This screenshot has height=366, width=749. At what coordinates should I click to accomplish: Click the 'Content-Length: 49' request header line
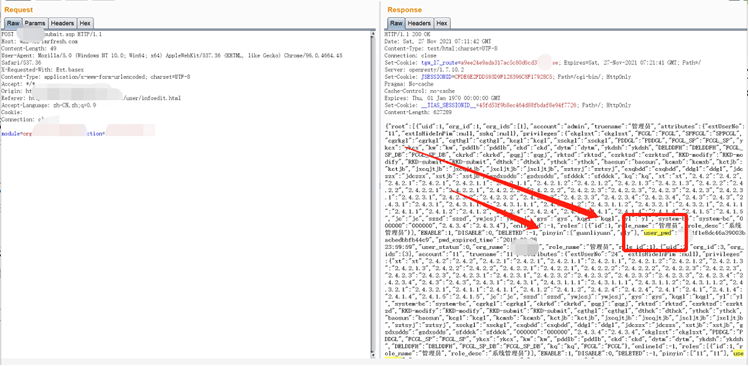click(29, 48)
